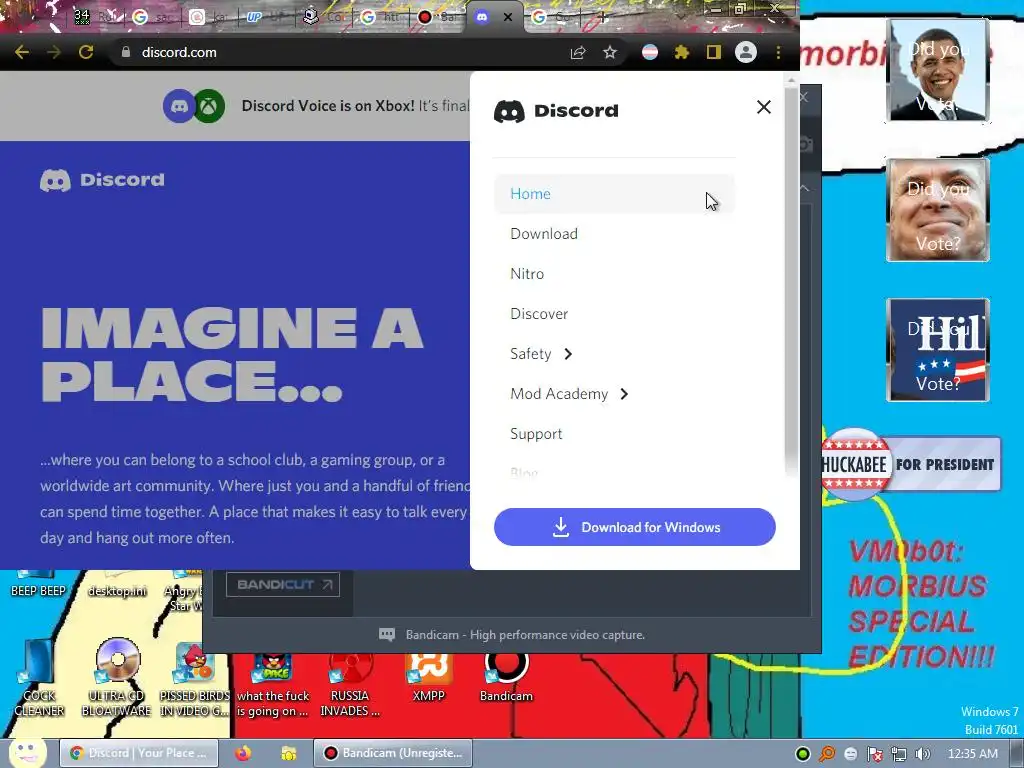Click the Bandicam speech bubble status icon
Viewport: 1024px width, 768px height.
pos(387,635)
